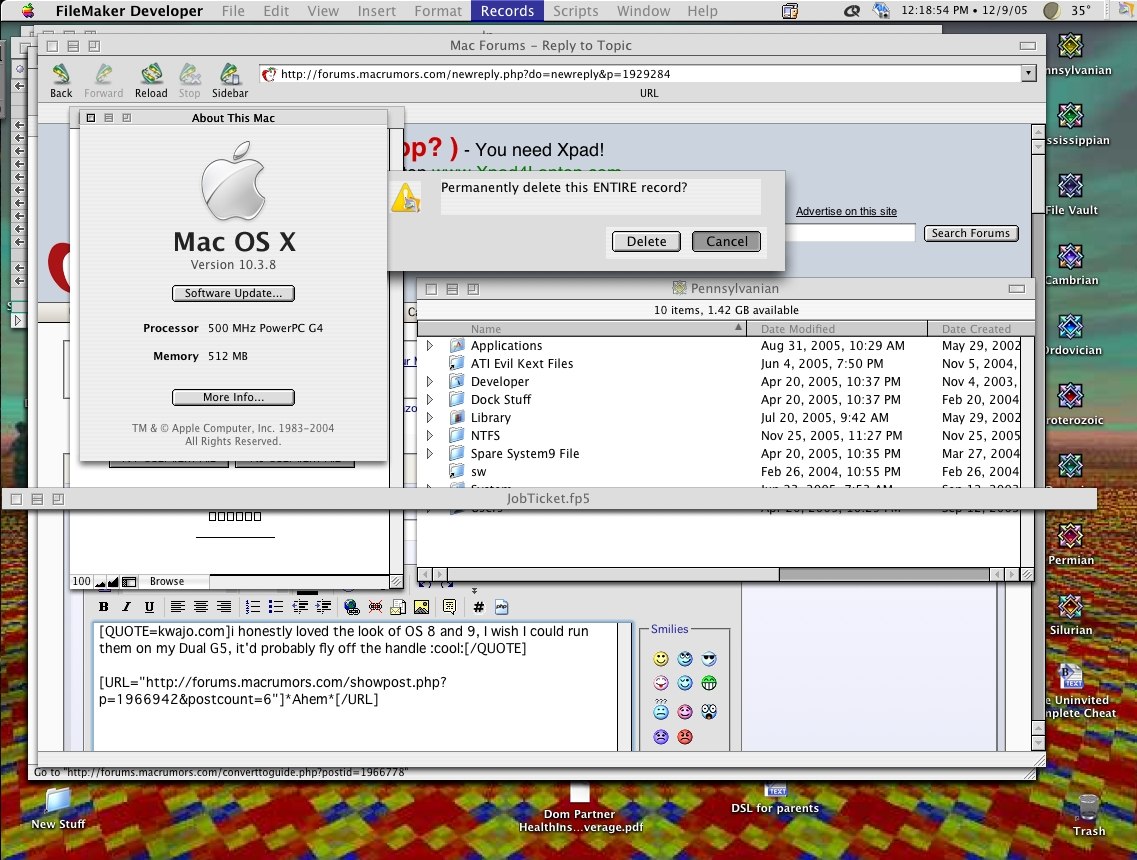Toggle the FileMaker status area icon
The width and height of the screenshot is (1137, 860).
[x=129, y=582]
